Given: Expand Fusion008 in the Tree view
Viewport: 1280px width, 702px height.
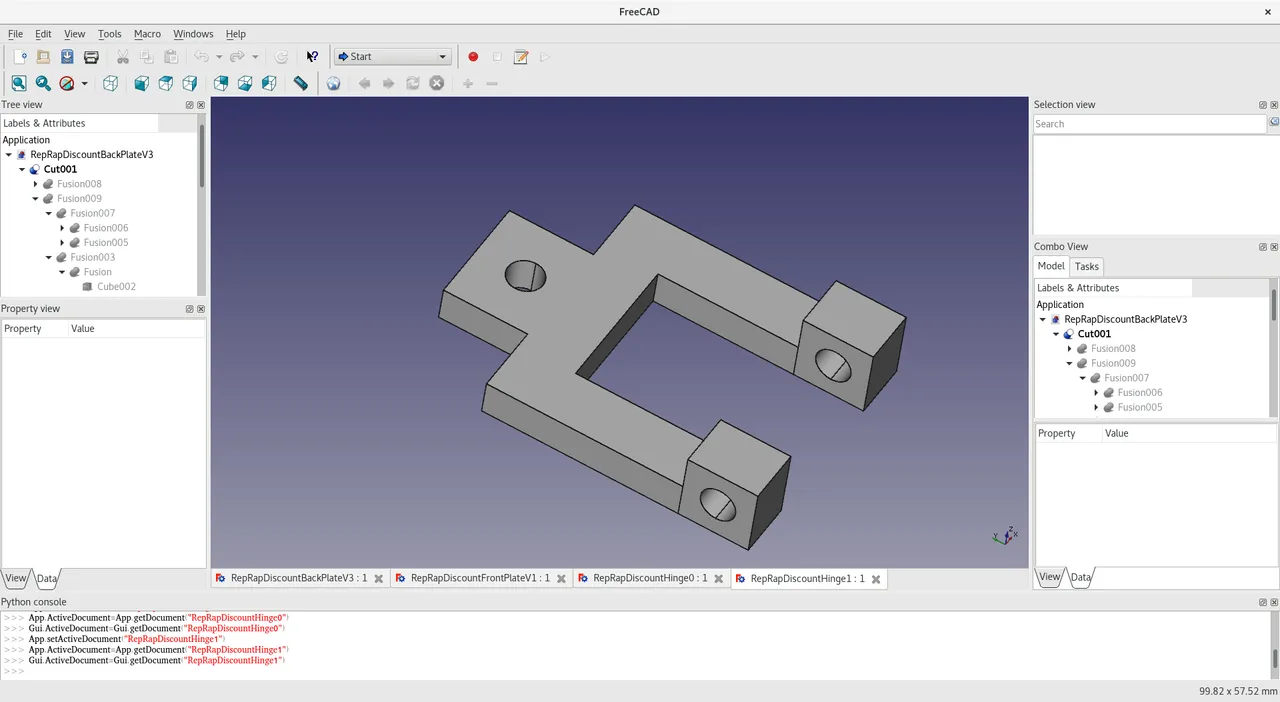Looking at the screenshot, I should tap(35, 184).
